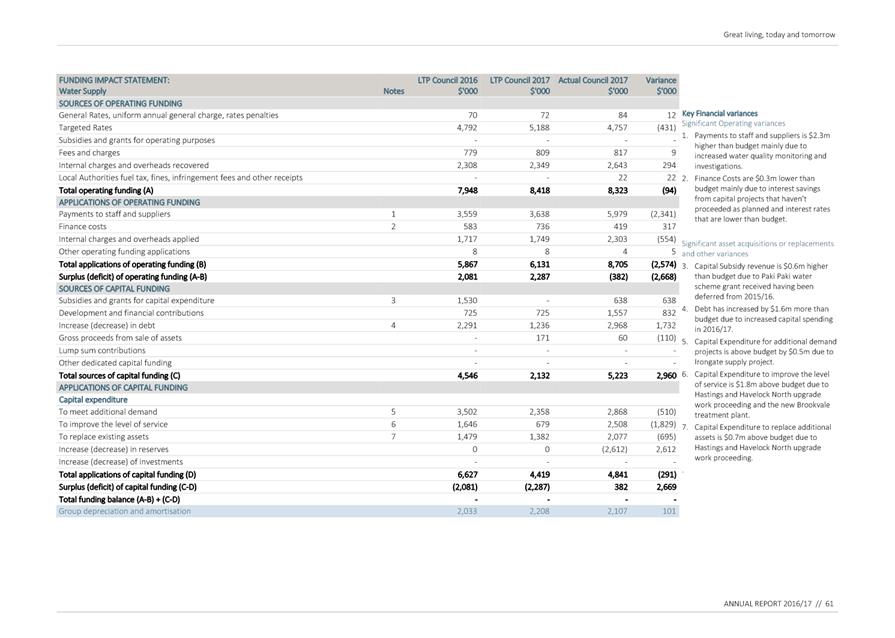Click 'Significant Operating variances' sidebar subheading
The height and width of the screenshot is (638, 895).
733,123
